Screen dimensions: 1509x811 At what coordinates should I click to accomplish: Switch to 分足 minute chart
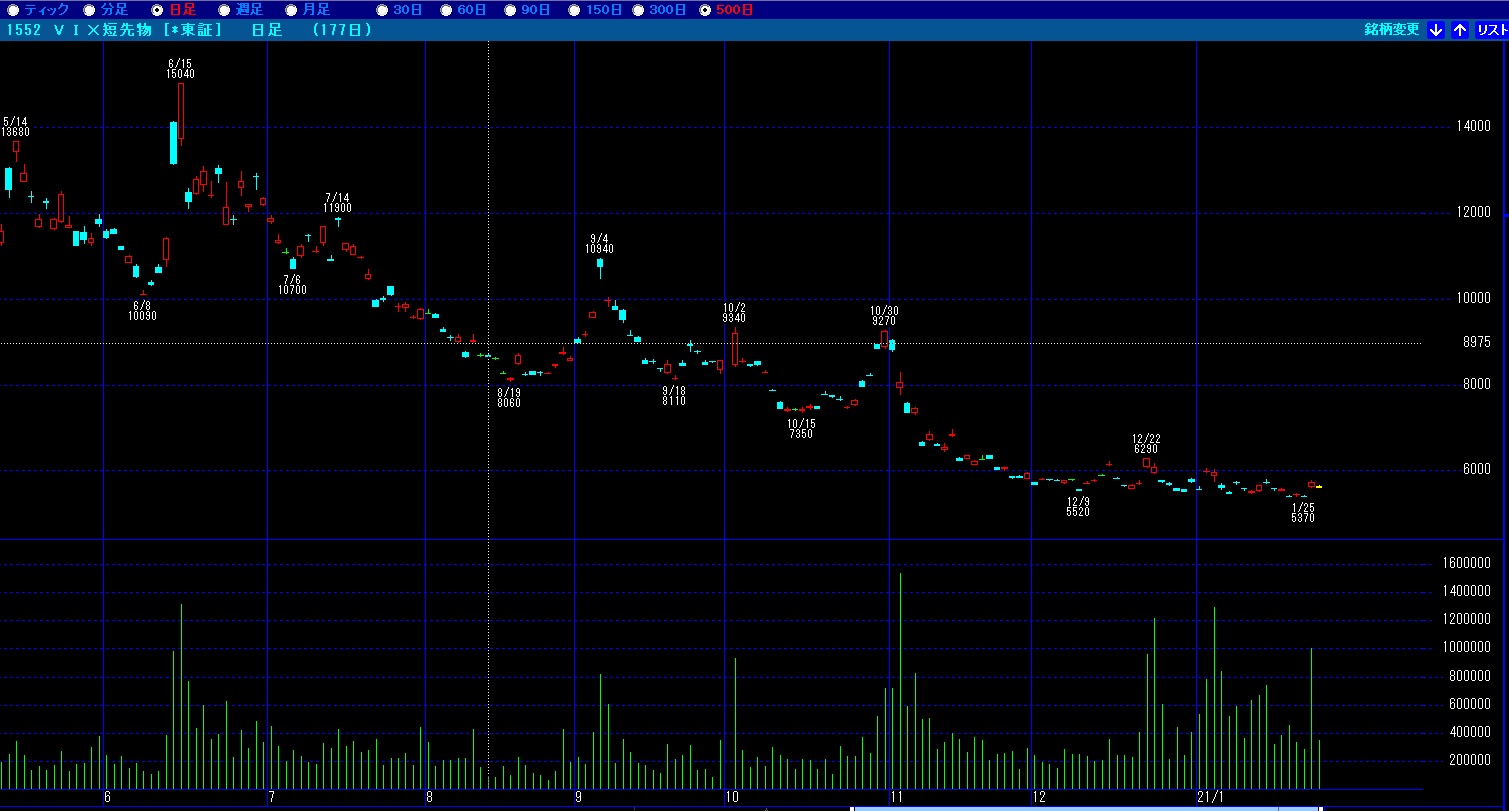(x=90, y=10)
